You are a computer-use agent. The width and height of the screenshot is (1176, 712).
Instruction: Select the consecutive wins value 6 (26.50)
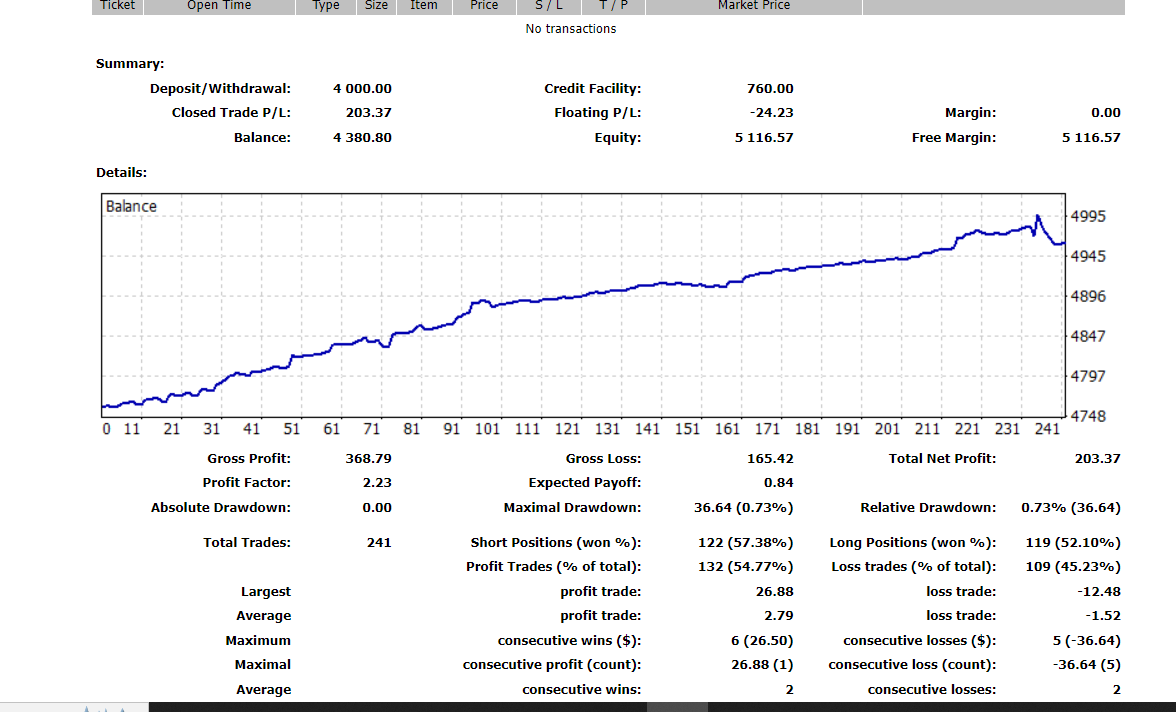pyautogui.click(x=762, y=641)
